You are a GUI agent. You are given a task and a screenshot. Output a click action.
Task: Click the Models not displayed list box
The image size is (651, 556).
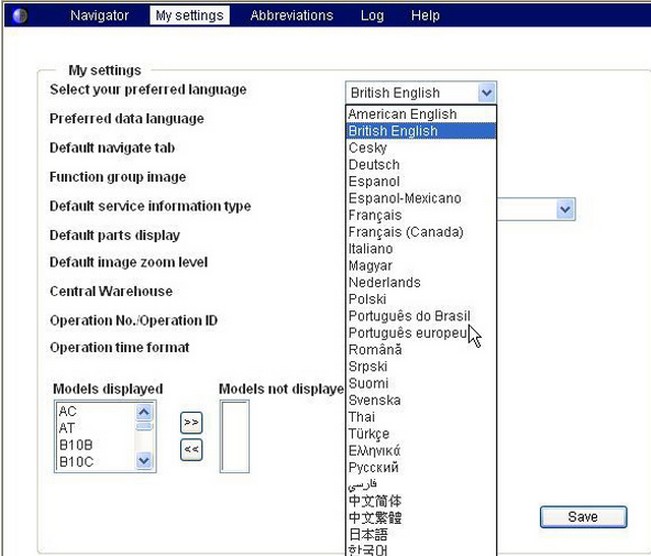pyautogui.click(x=235, y=436)
